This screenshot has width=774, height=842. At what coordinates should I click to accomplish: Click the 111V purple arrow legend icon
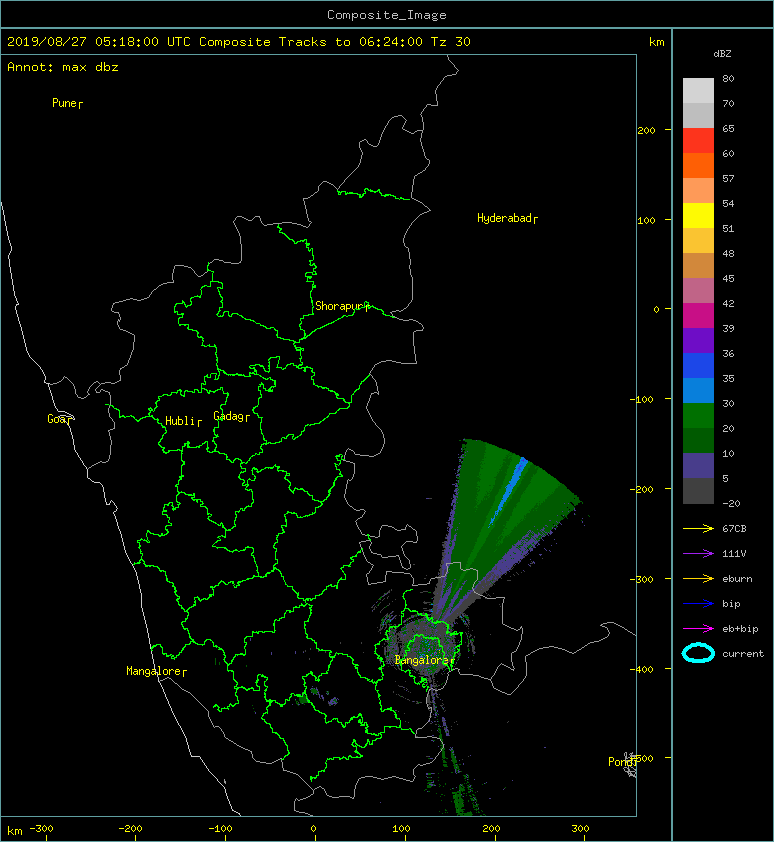coord(698,554)
